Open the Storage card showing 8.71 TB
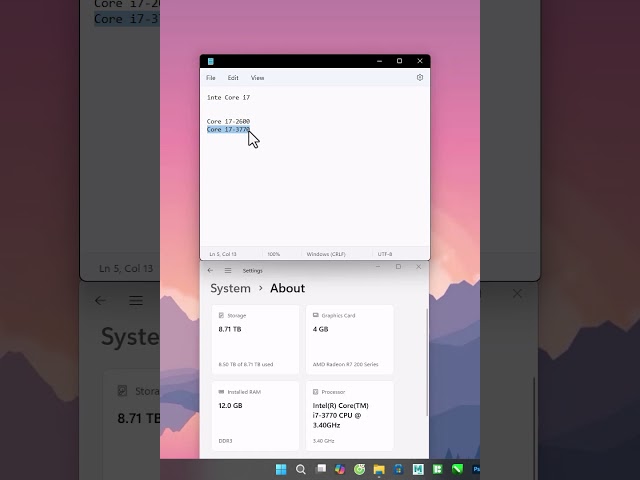Screen dimensions: 640x480 click(256, 339)
